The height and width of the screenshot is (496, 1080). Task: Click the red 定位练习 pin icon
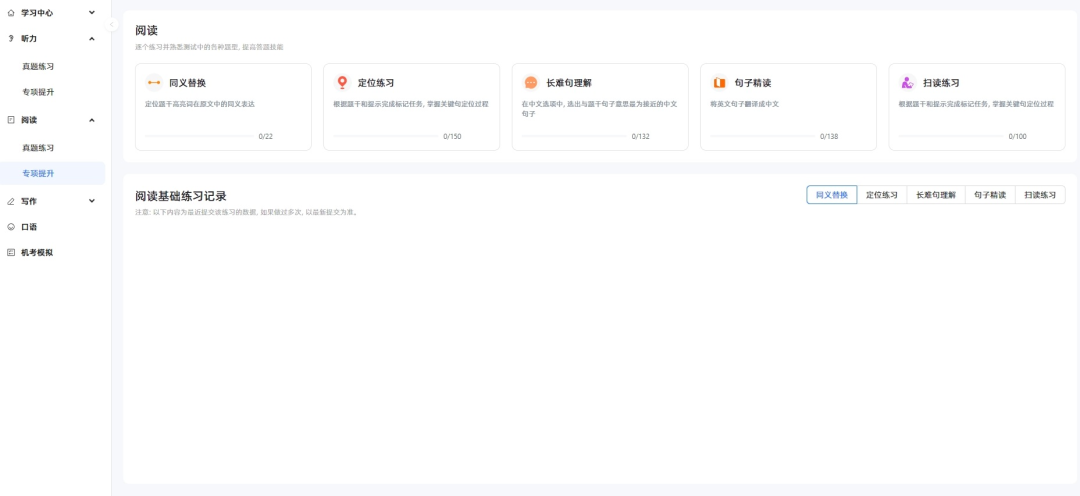tap(342, 83)
